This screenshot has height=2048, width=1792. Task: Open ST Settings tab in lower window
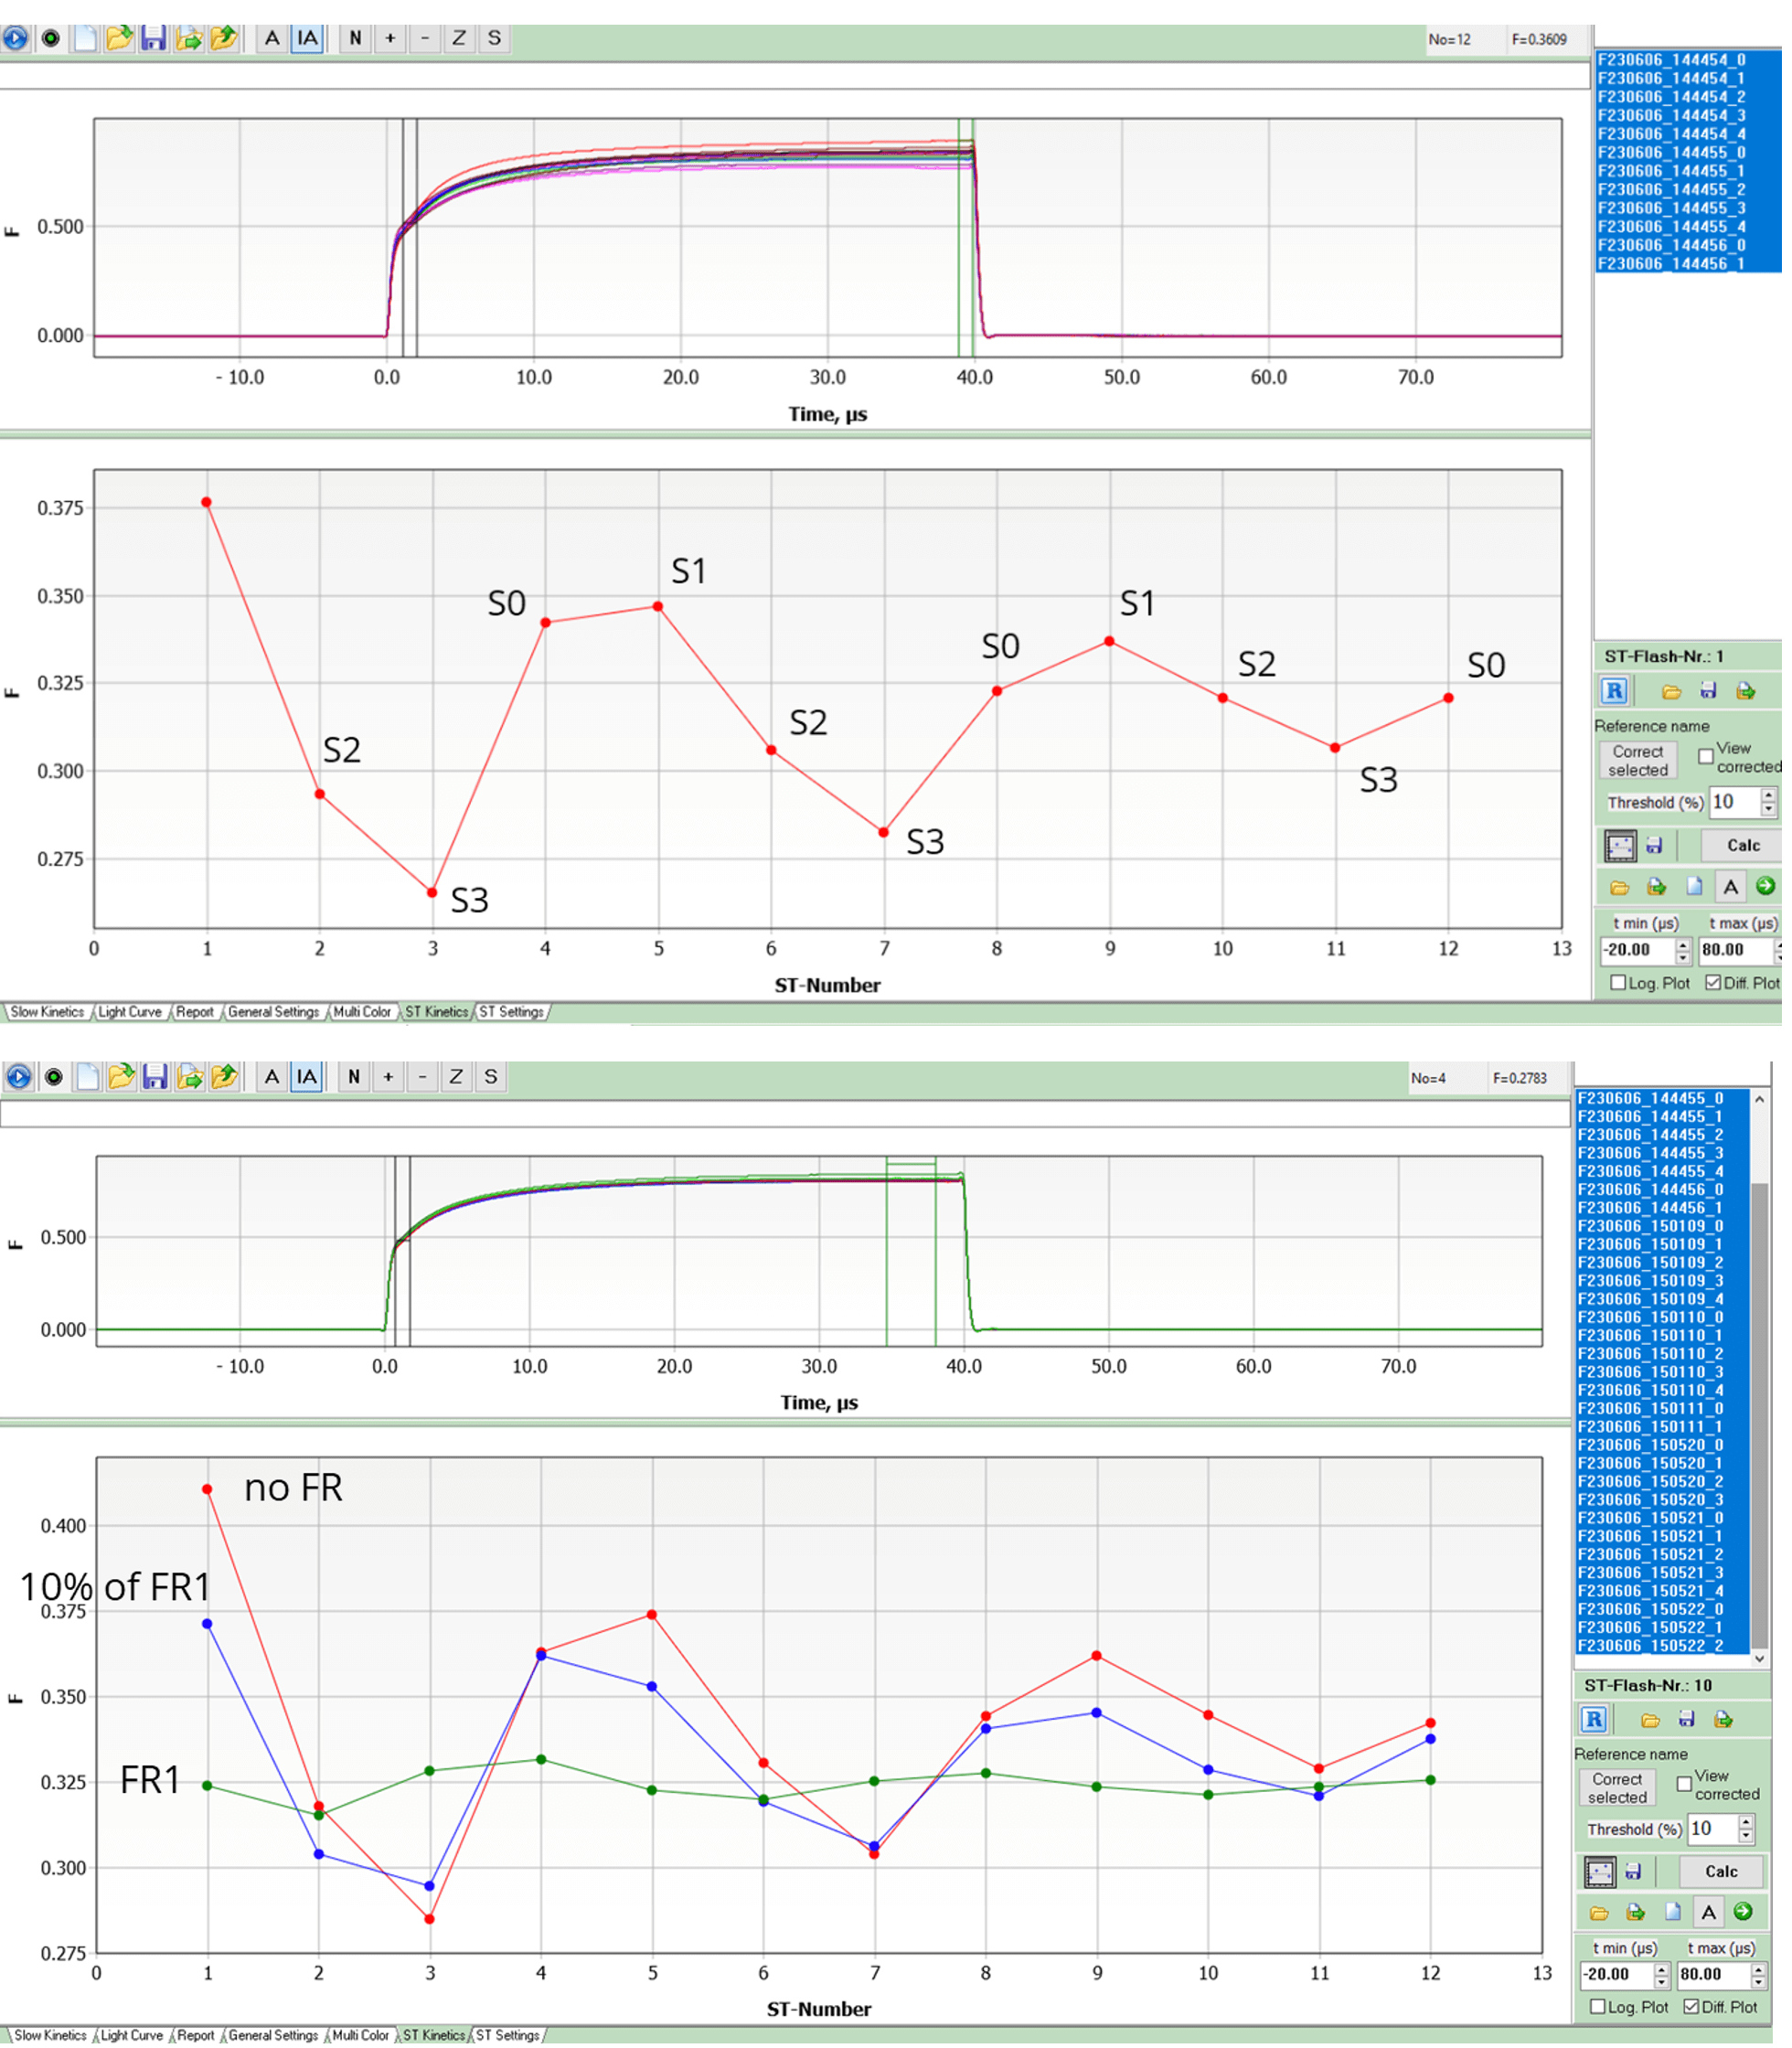pyautogui.click(x=507, y=2035)
